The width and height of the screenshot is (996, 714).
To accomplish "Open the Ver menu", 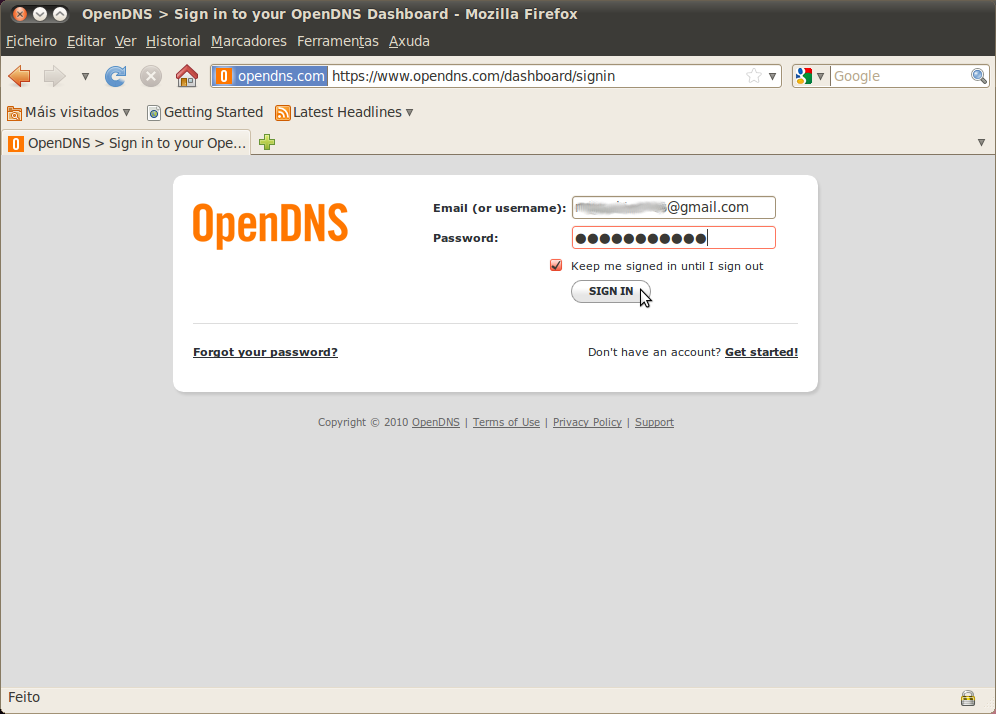I will [126, 41].
